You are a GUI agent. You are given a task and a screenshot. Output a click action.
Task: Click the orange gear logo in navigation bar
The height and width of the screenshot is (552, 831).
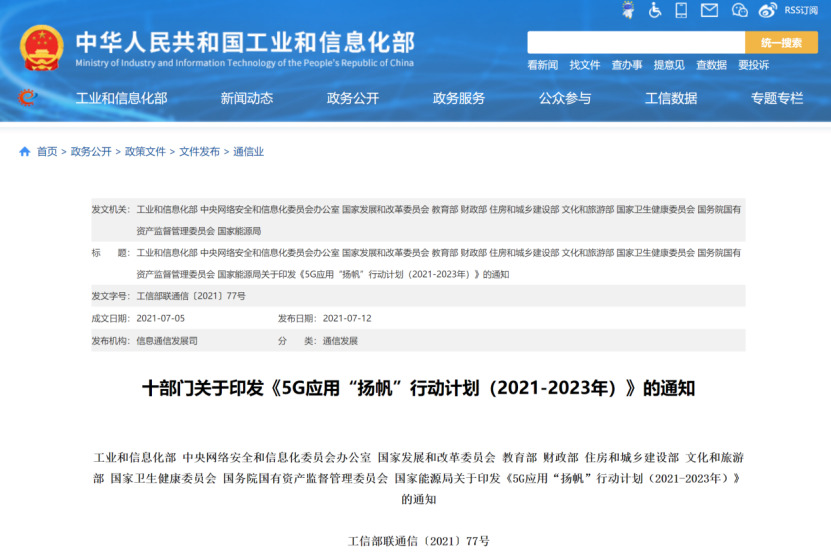tap(27, 97)
